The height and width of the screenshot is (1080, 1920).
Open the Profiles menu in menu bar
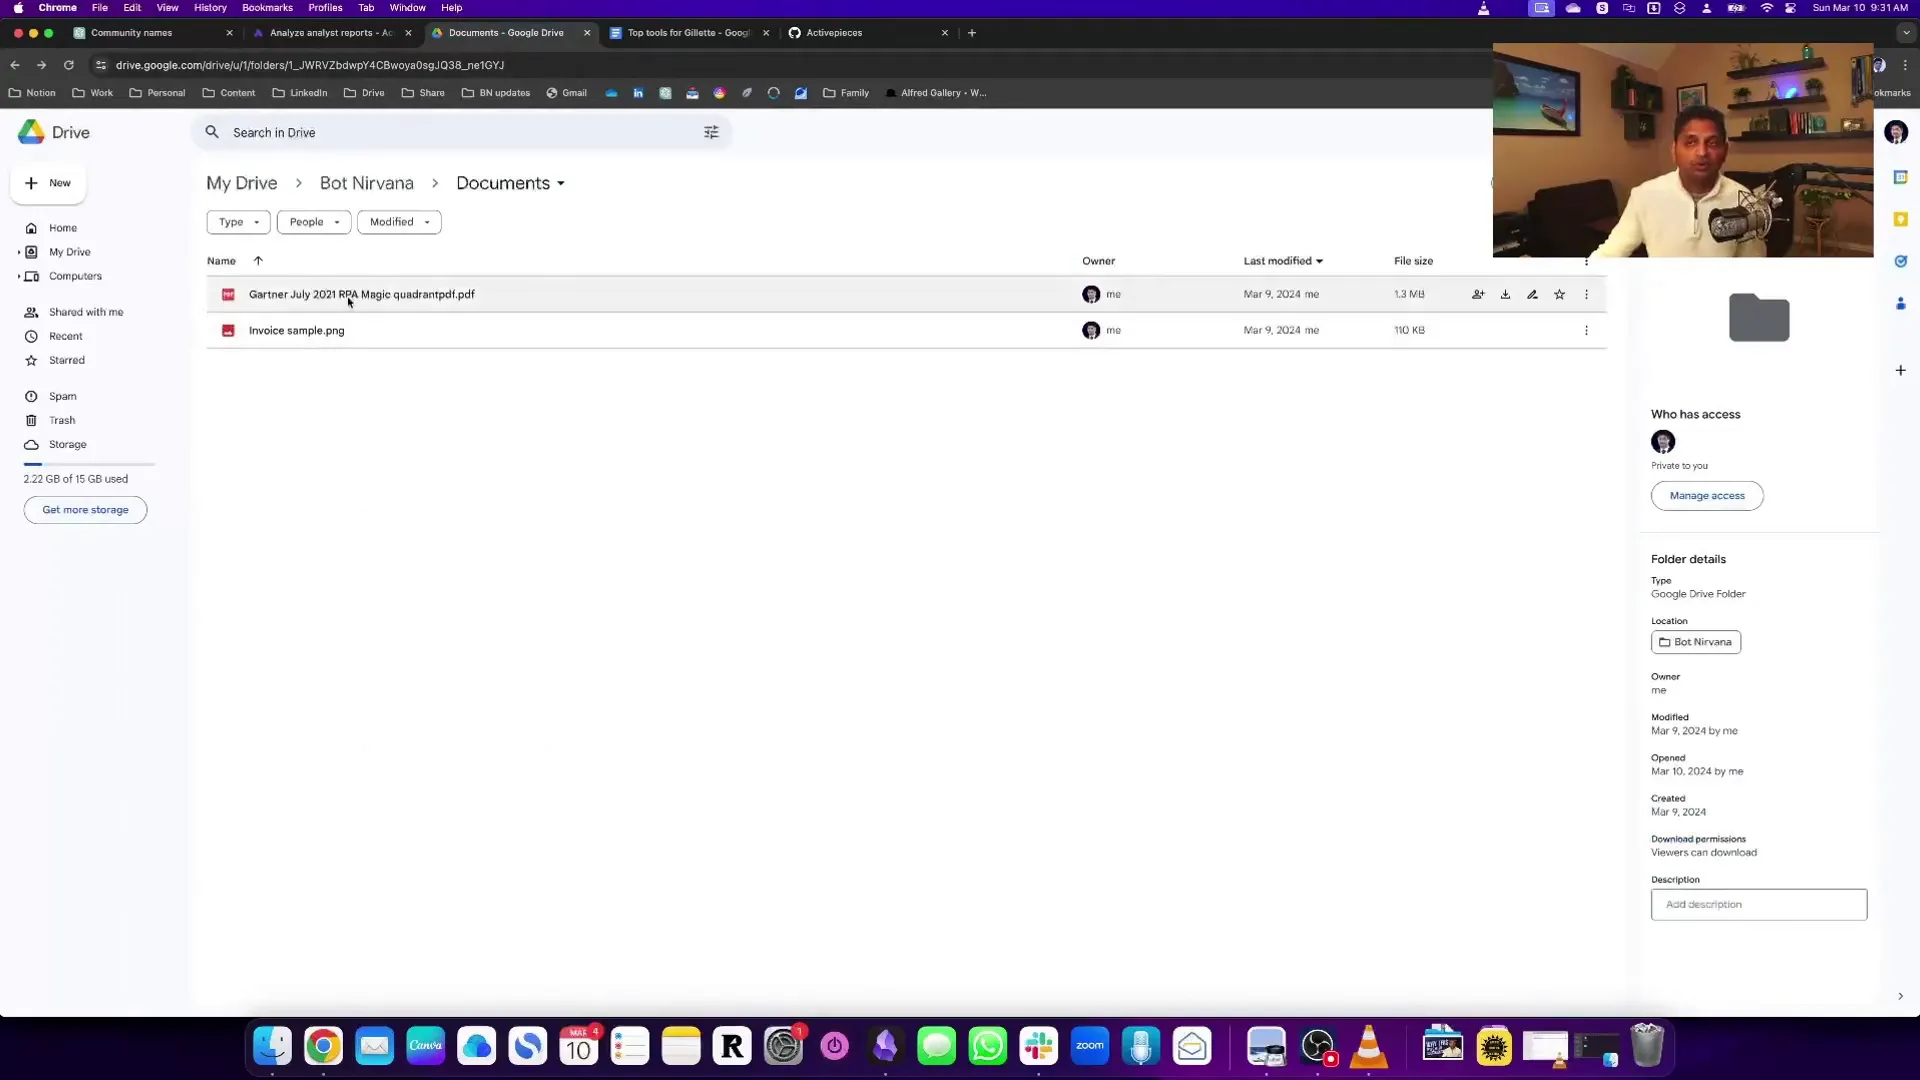325,8
